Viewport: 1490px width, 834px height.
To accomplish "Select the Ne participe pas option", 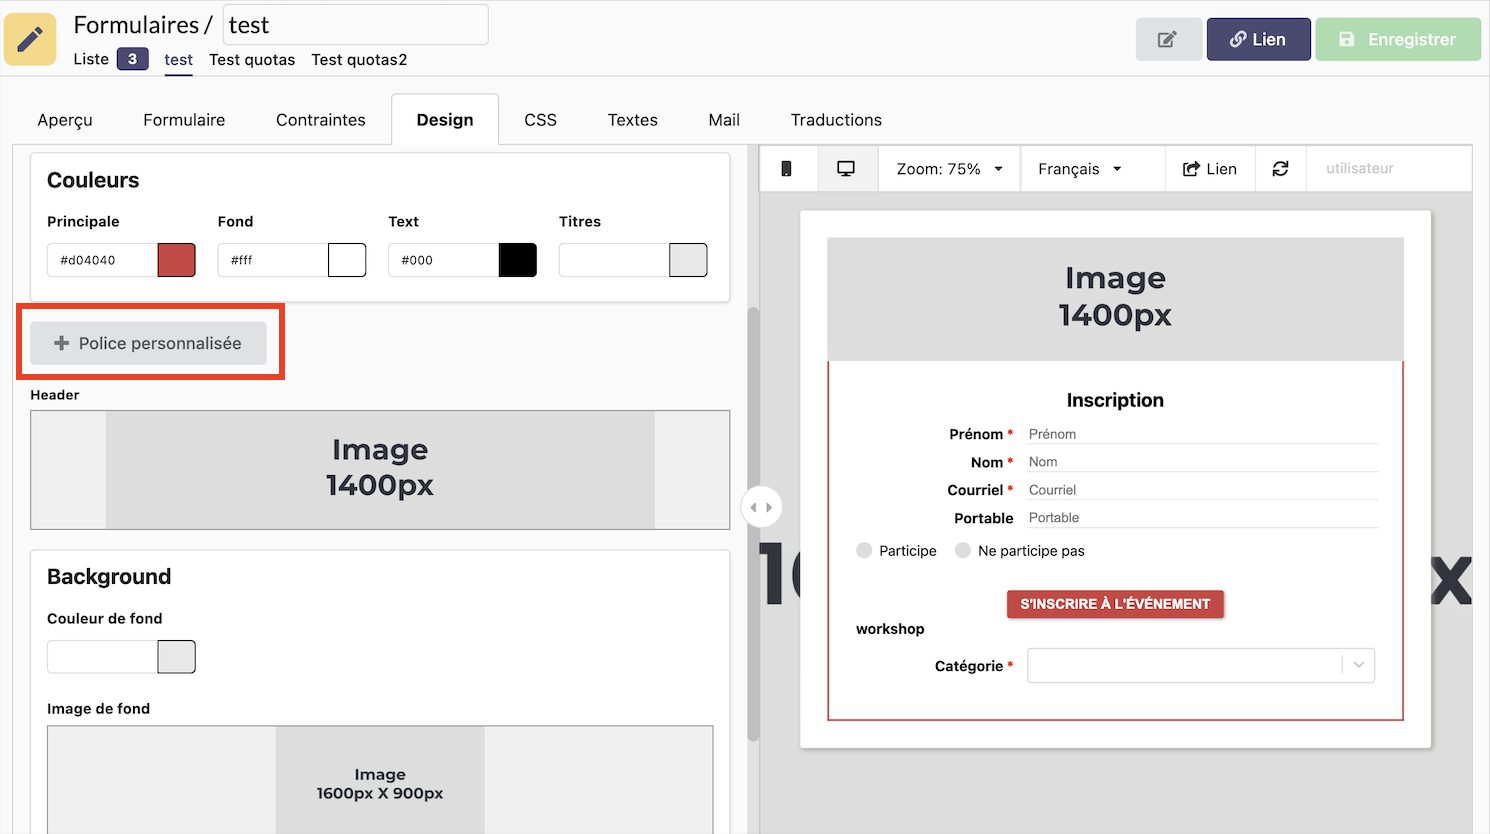I will [963, 551].
